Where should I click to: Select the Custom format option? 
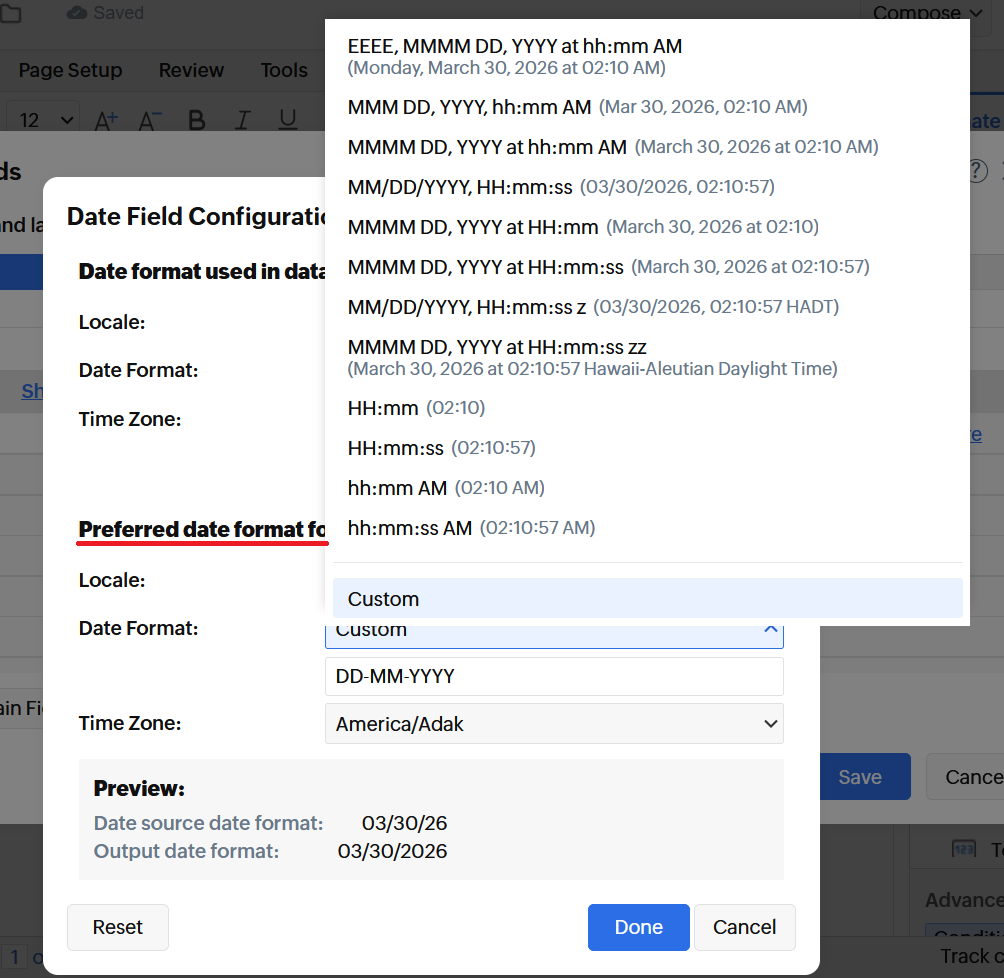[x=647, y=599]
